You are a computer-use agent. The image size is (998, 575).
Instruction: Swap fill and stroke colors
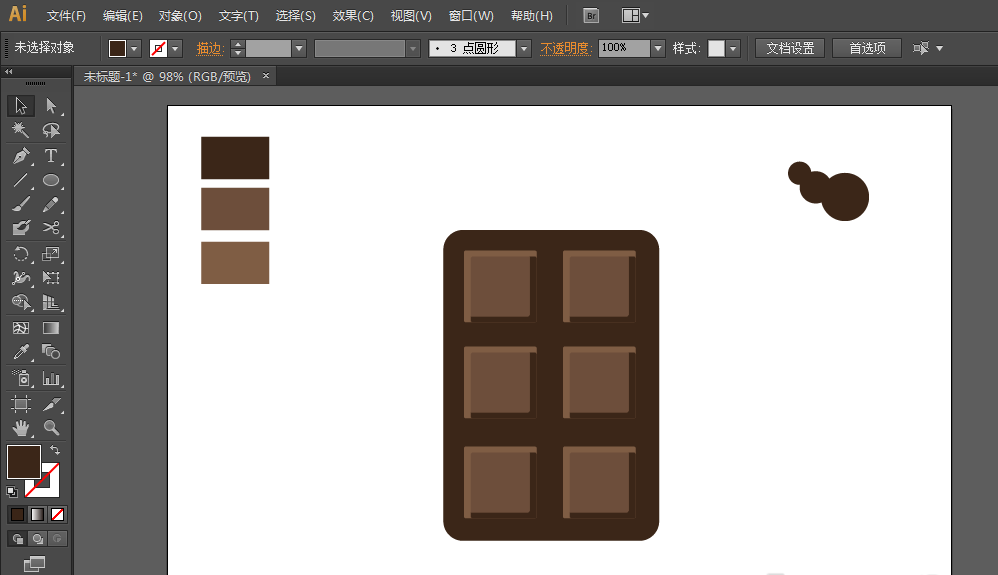click(55, 450)
